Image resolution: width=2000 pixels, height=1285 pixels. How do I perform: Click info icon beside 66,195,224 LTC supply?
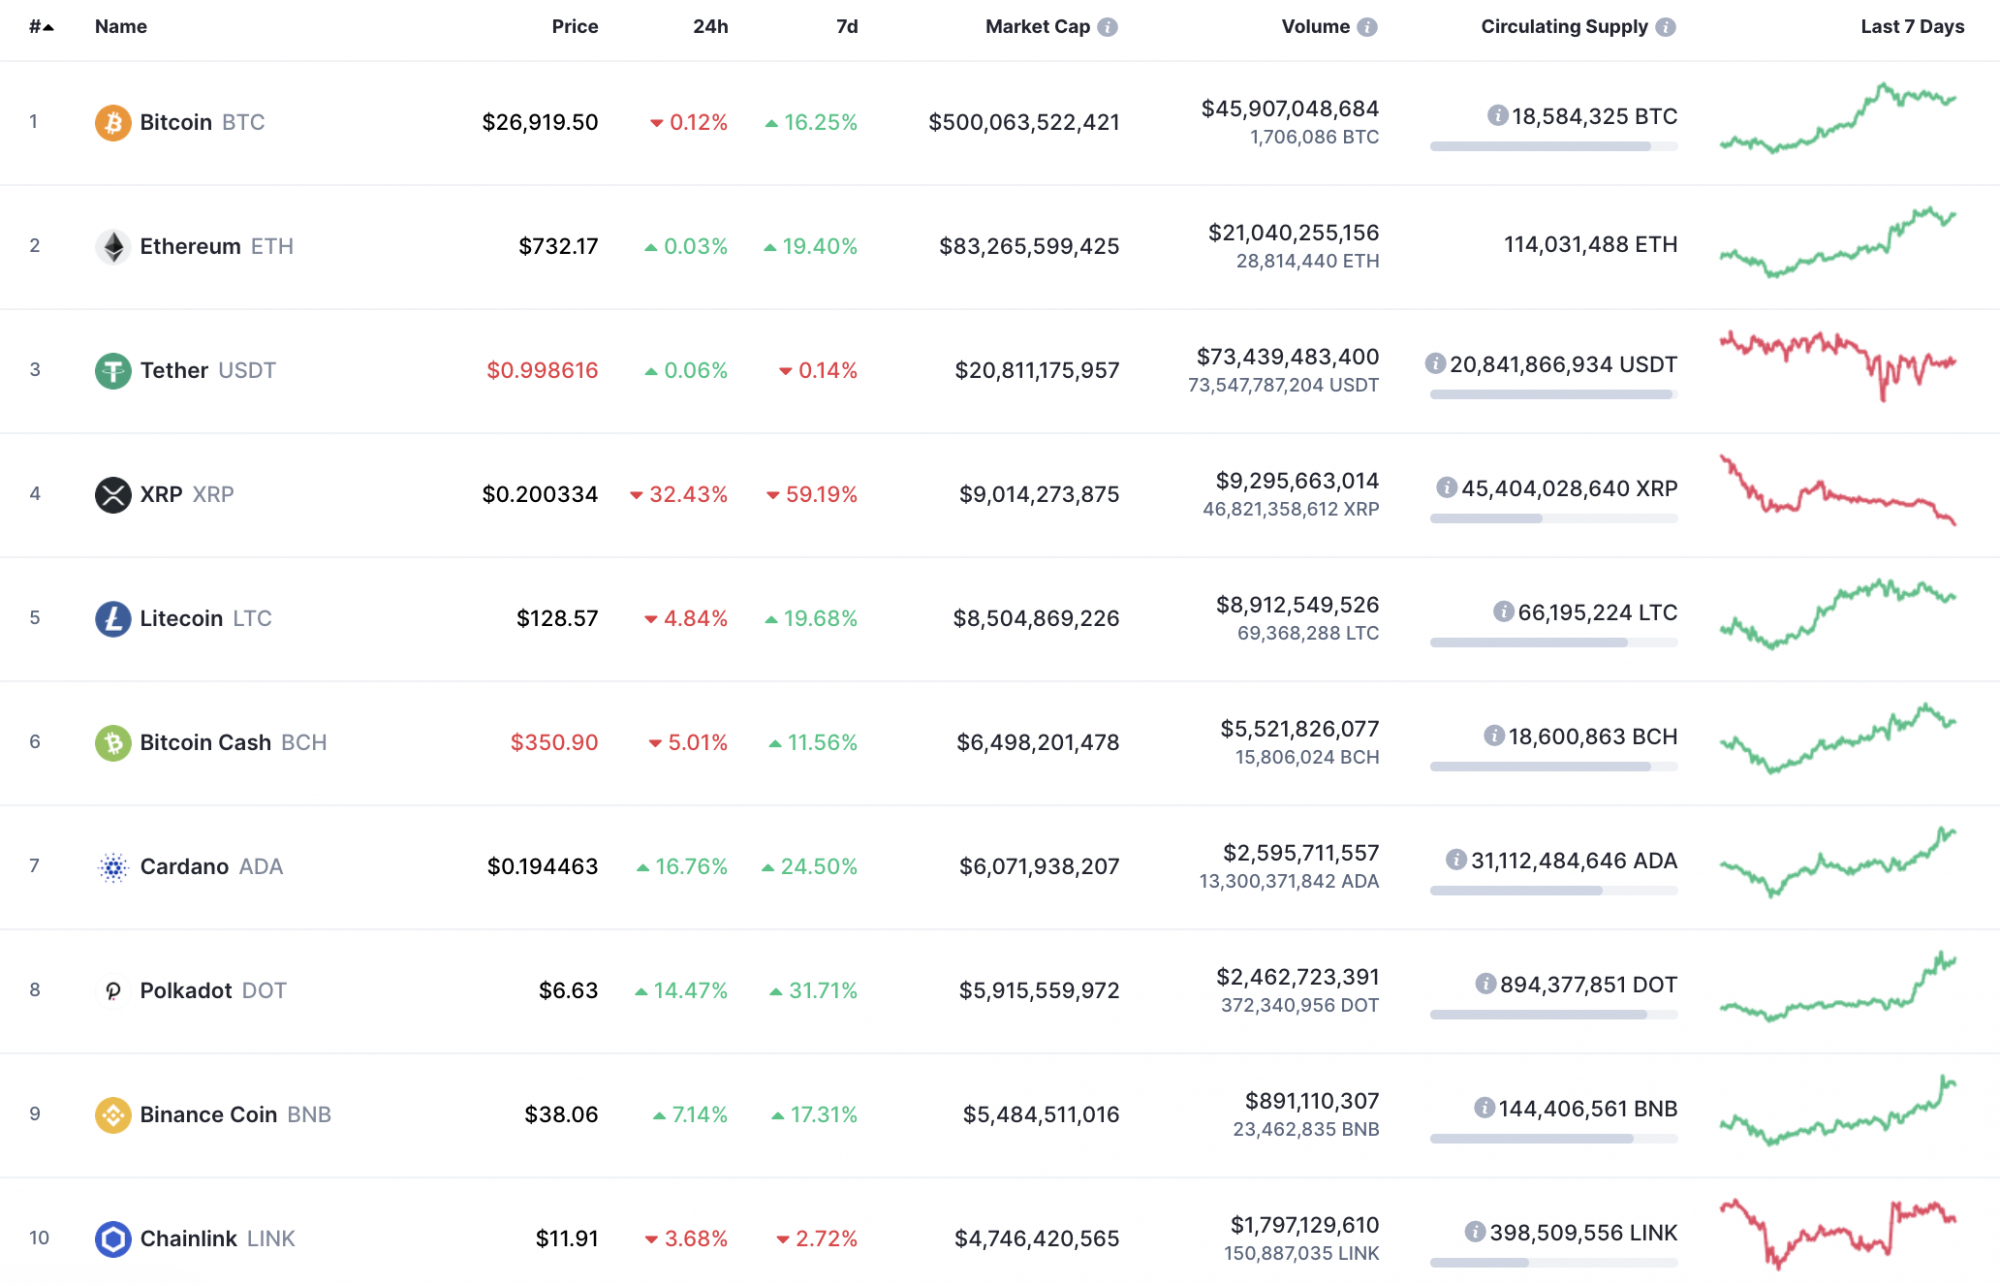1504,612
